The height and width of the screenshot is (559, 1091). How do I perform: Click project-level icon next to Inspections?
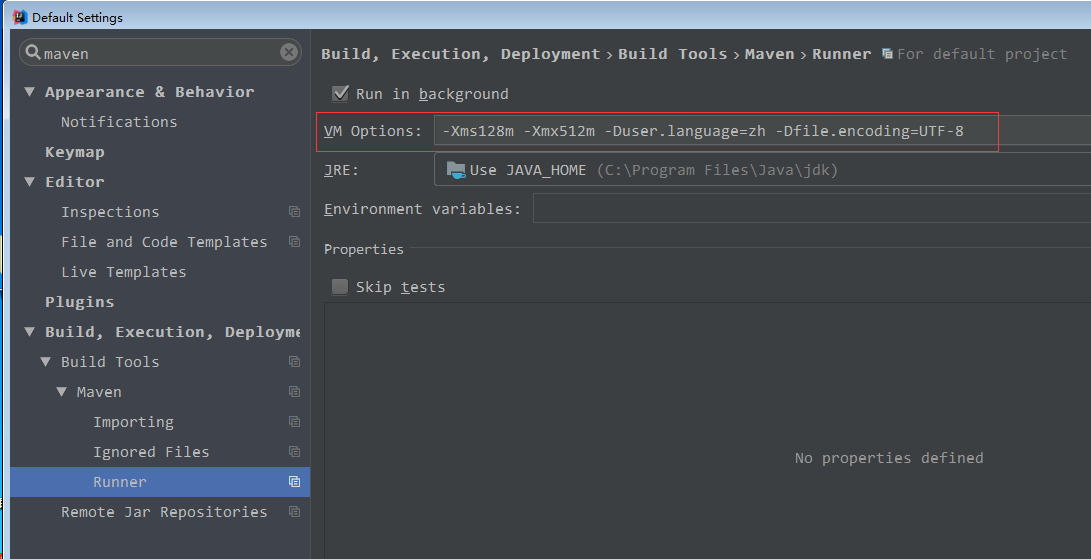click(x=294, y=212)
